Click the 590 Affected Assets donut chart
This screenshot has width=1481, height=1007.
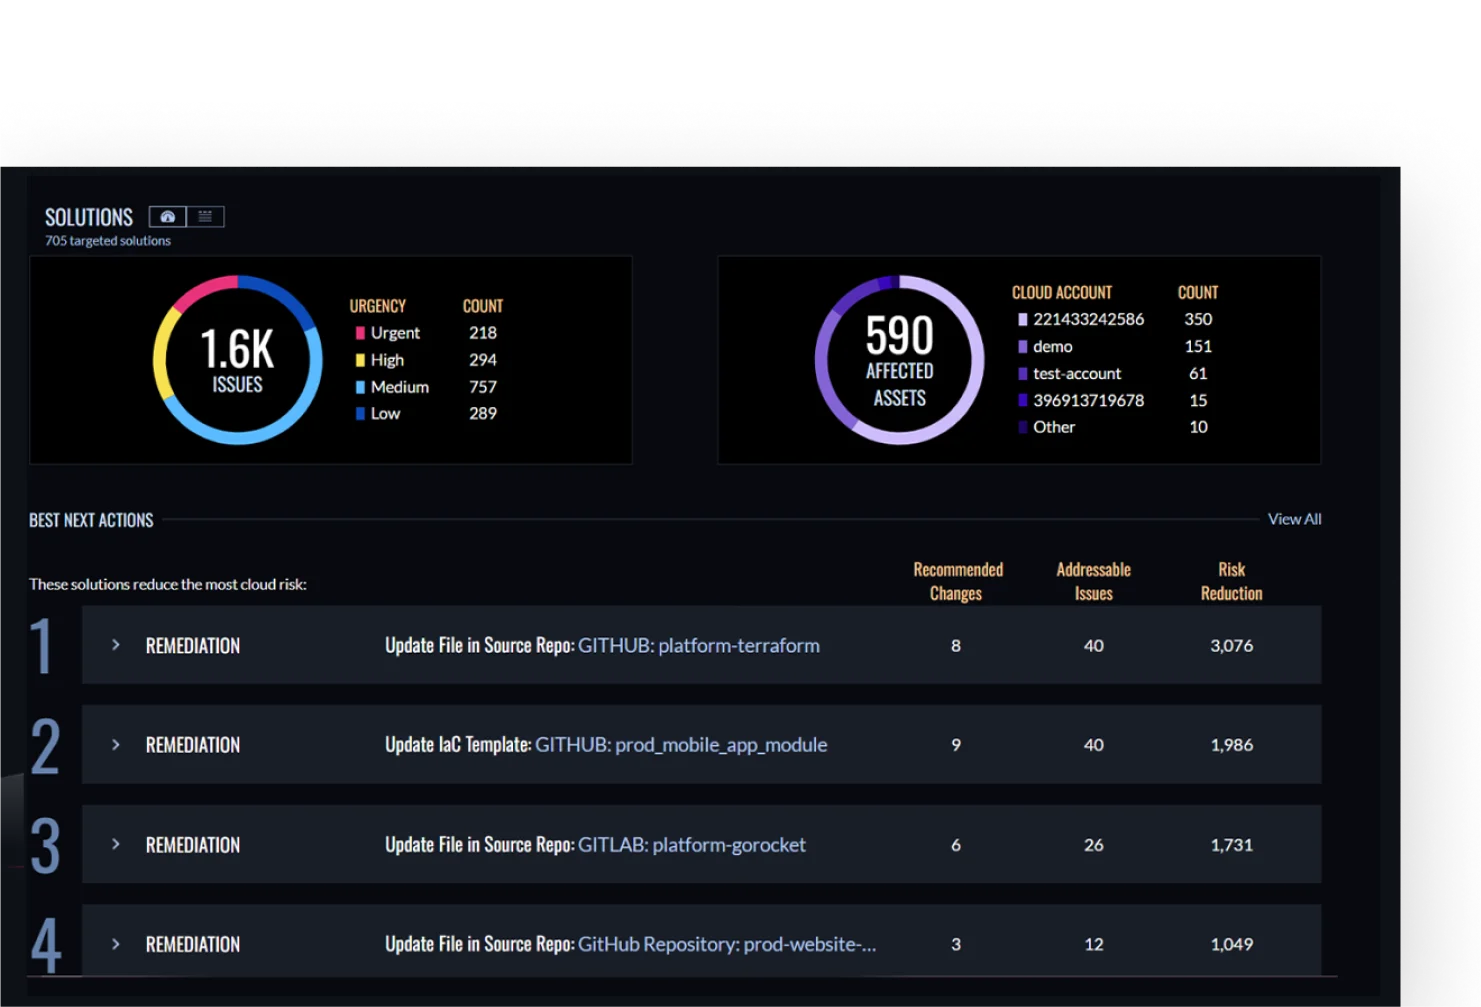(x=900, y=360)
